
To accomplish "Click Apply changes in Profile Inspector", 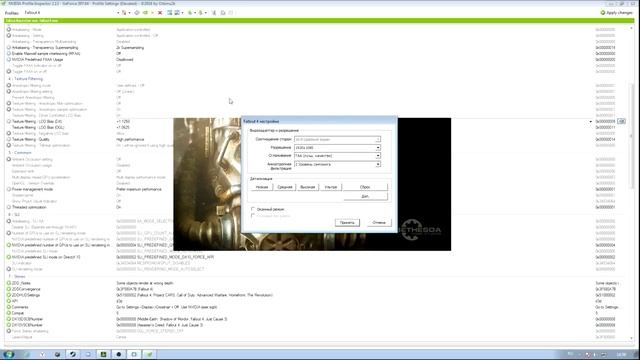I will [x=616, y=13].
